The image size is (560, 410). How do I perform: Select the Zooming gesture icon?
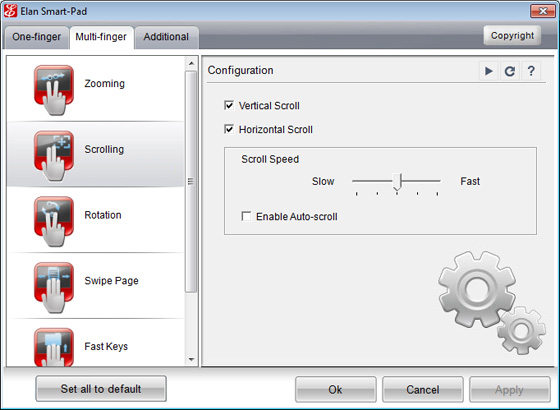click(54, 90)
